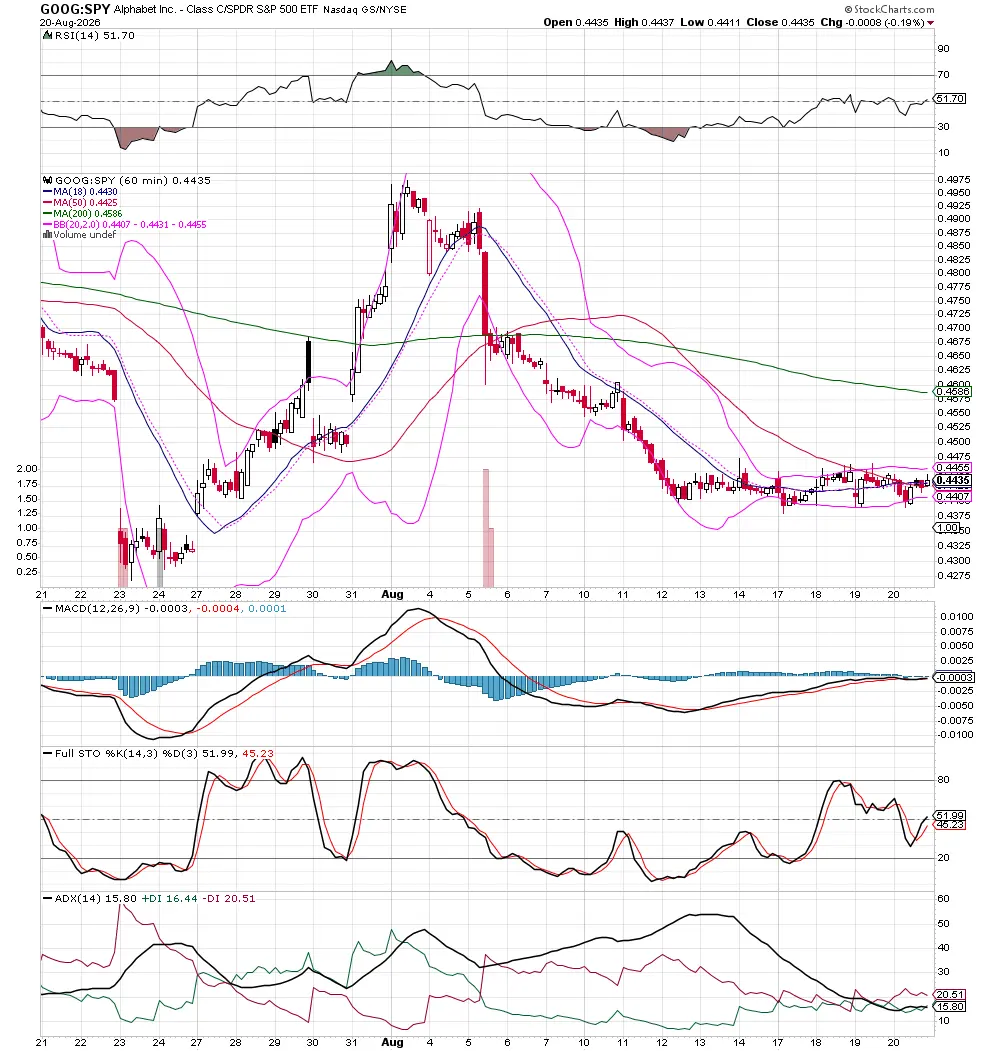Click the 45.23 stochastic axis value tag
Viewport: 990px width, 1051px height.
[x=950, y=824]
